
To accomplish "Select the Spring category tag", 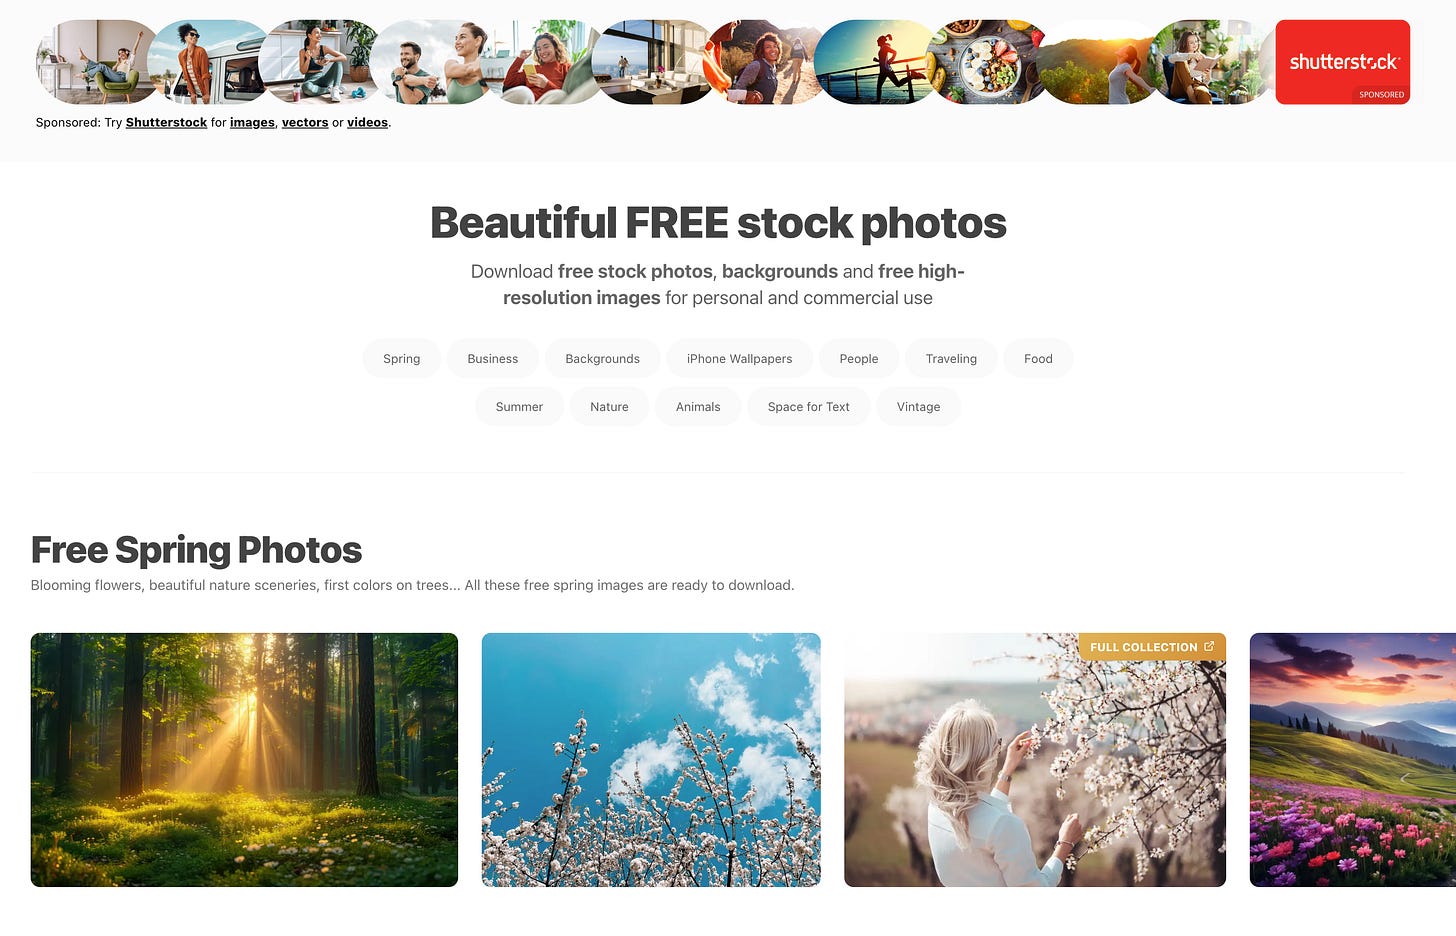I will point(402,358).
